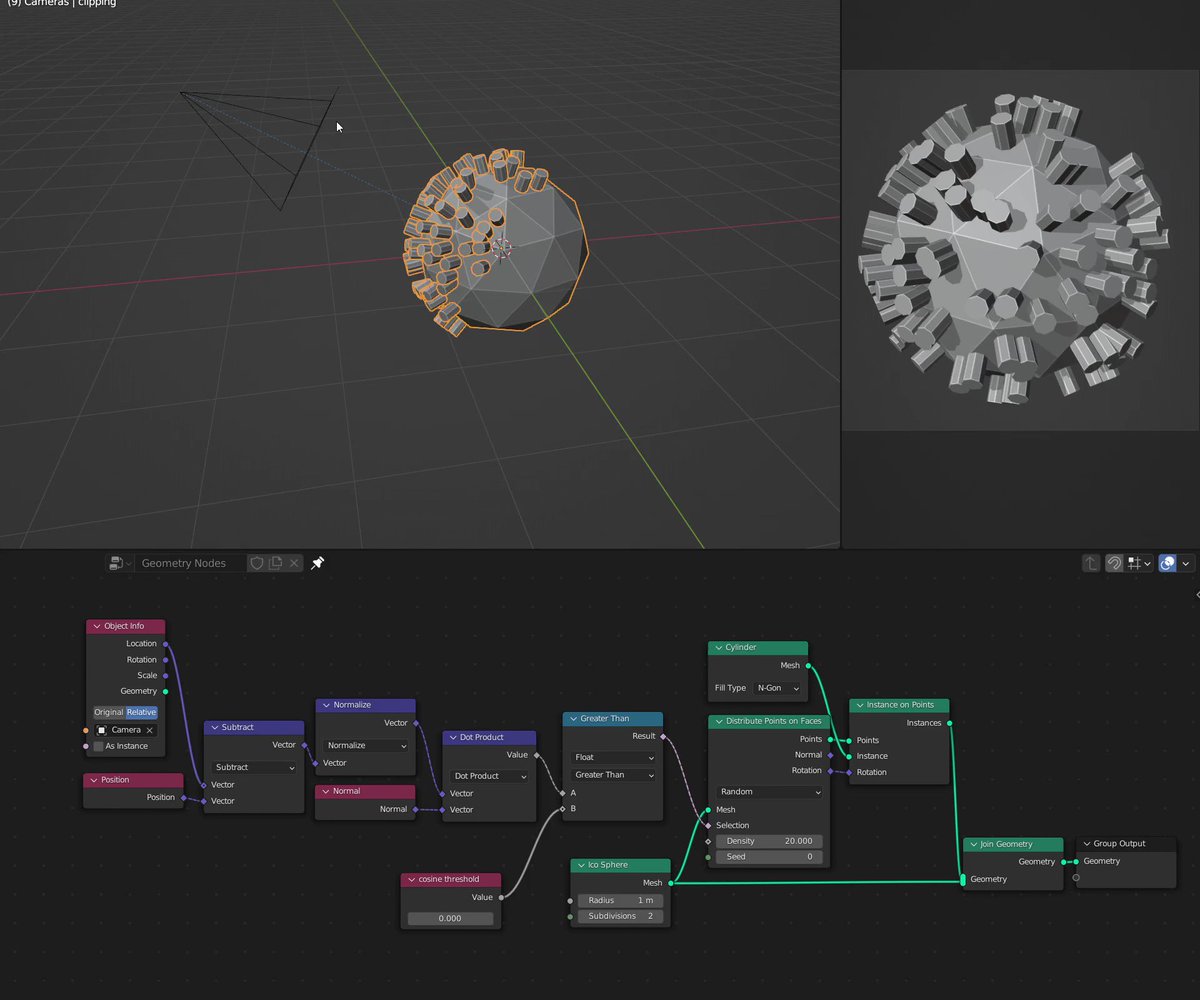This screenshot has width=1200, height=1000.
Task: Click the Camera object icon in Object Info
Action: point(102,730)
